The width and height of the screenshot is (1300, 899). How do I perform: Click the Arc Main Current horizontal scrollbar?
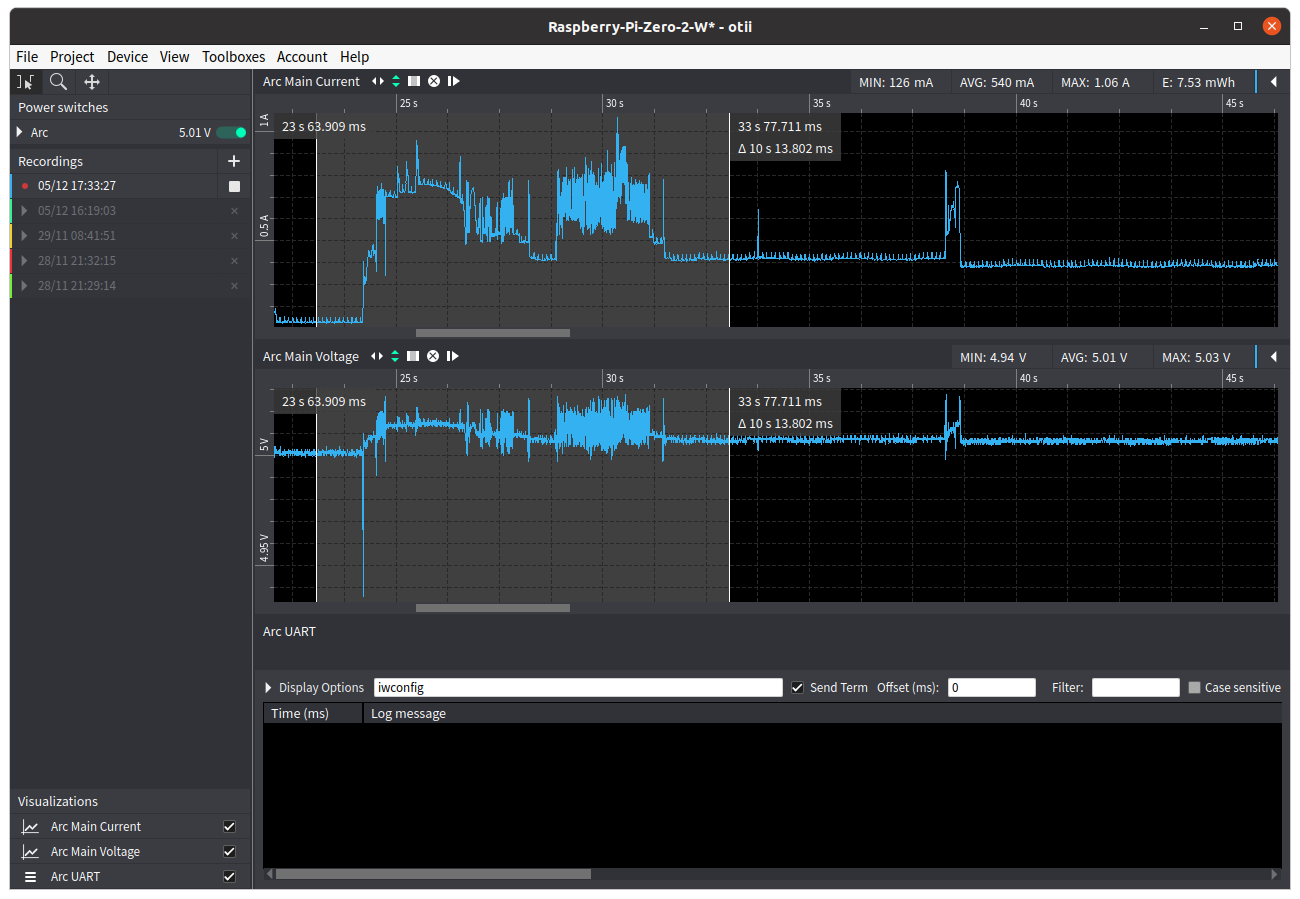tap(493, 333)
